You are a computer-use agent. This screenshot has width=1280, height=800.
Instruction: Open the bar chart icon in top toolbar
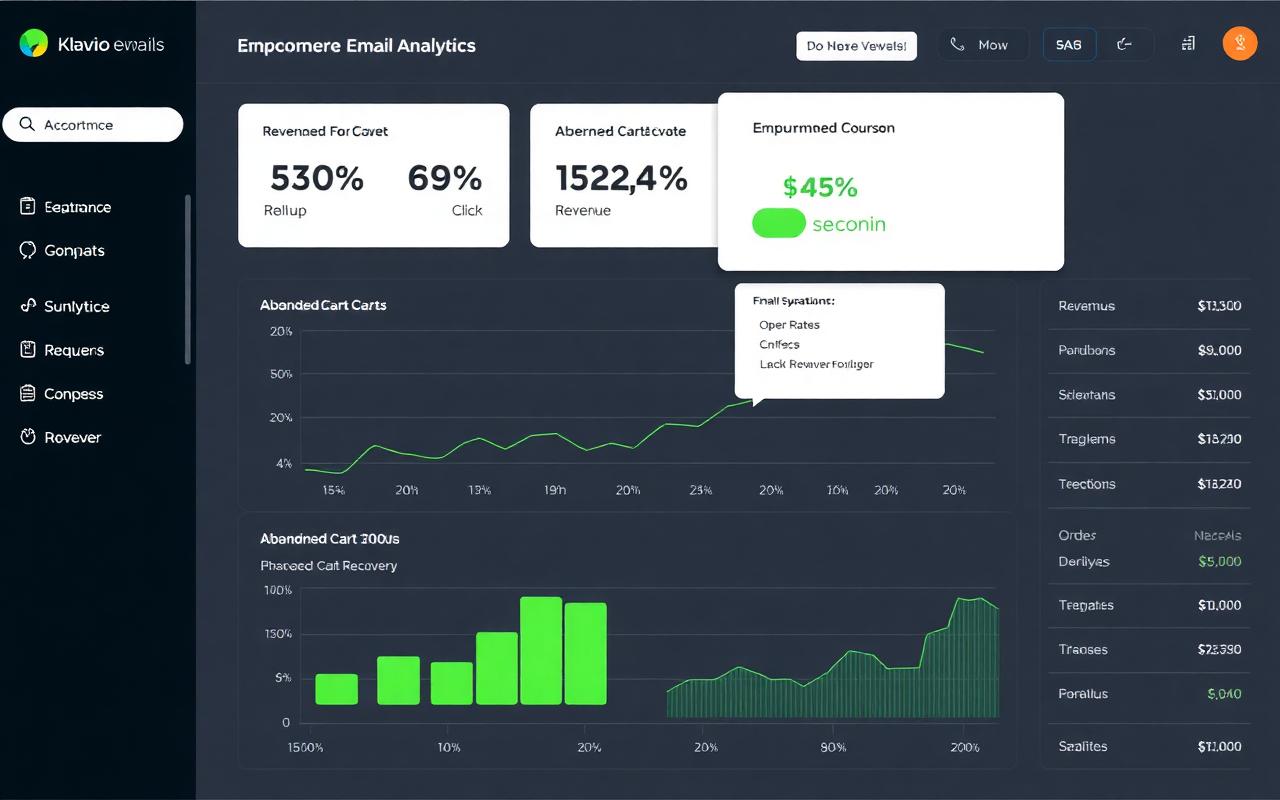click(x=1187, y=44)
